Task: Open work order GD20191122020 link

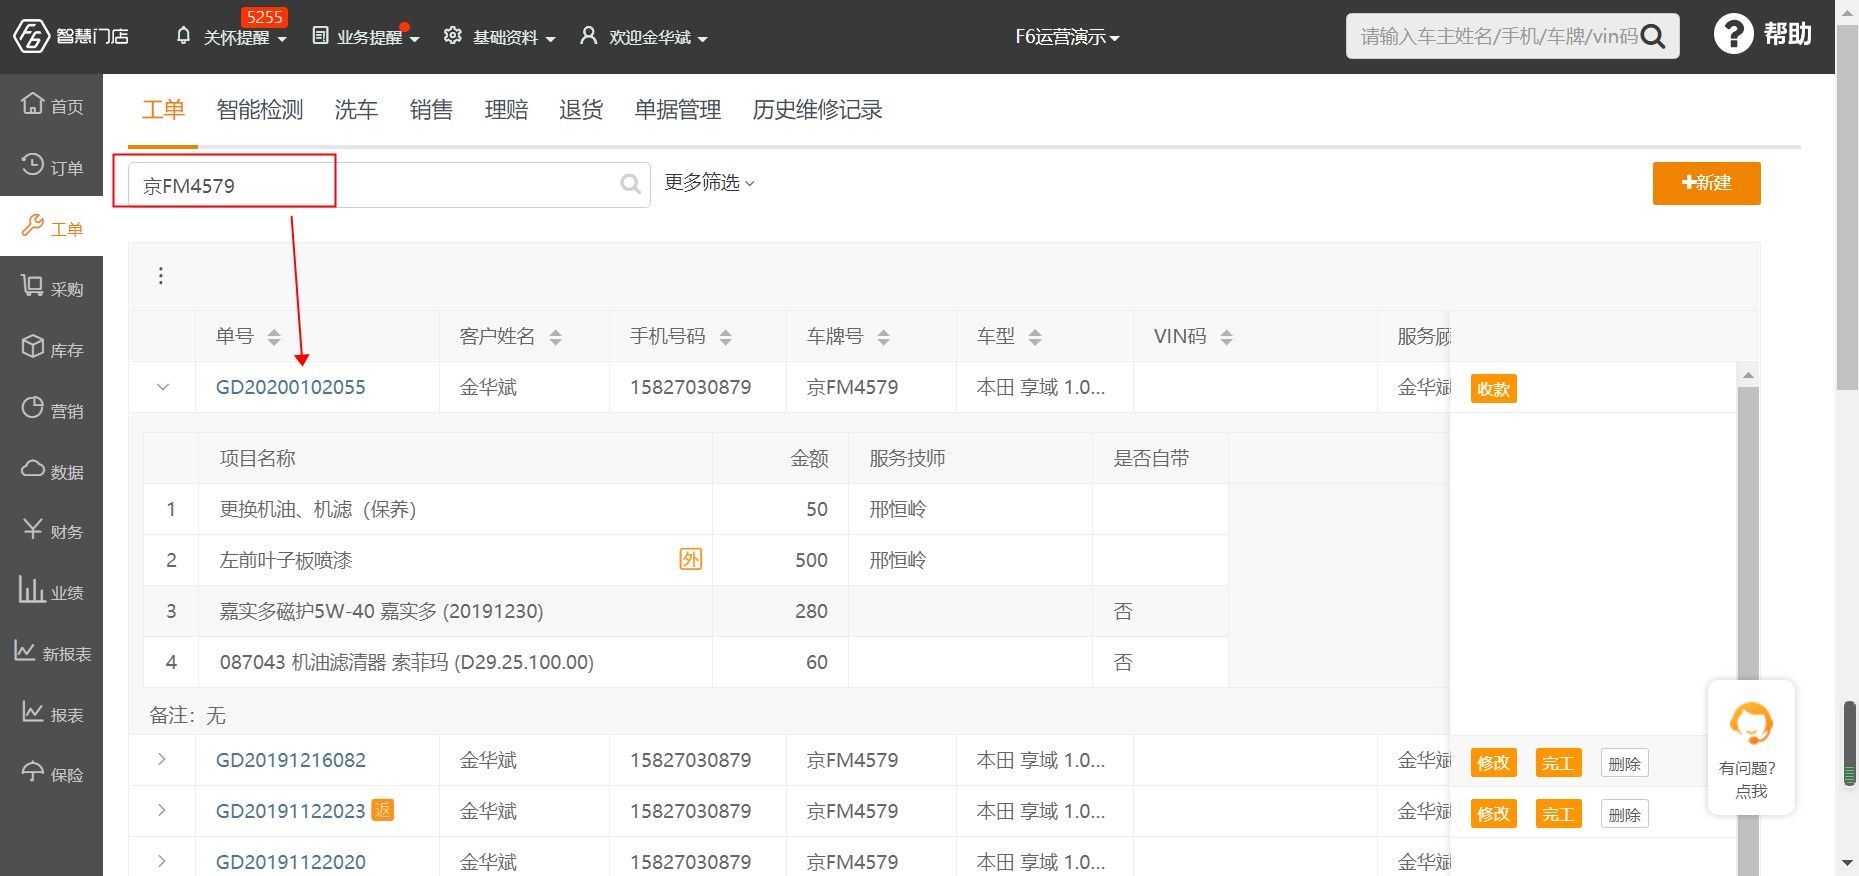Action: pos(291,862)
